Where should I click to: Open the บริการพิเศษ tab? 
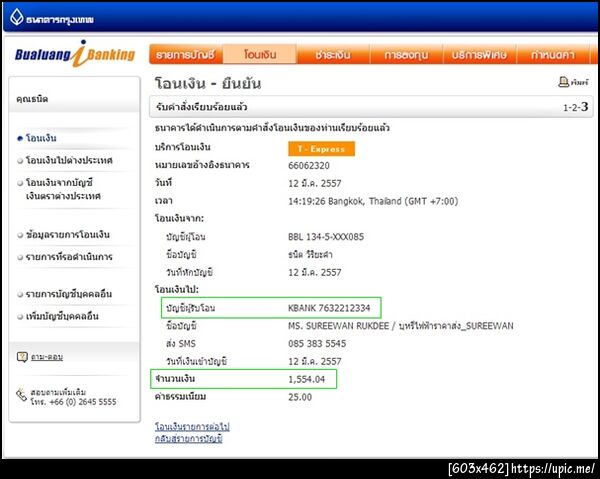(x=479, y=54)
